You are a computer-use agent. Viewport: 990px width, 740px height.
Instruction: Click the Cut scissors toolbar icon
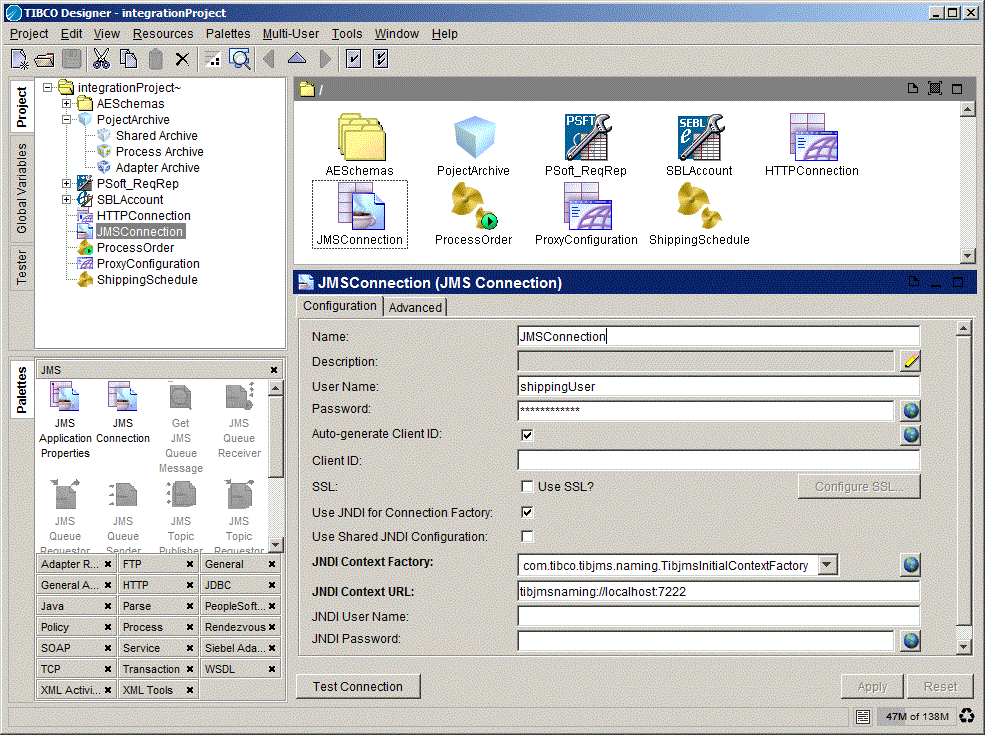tap(101, 59)
